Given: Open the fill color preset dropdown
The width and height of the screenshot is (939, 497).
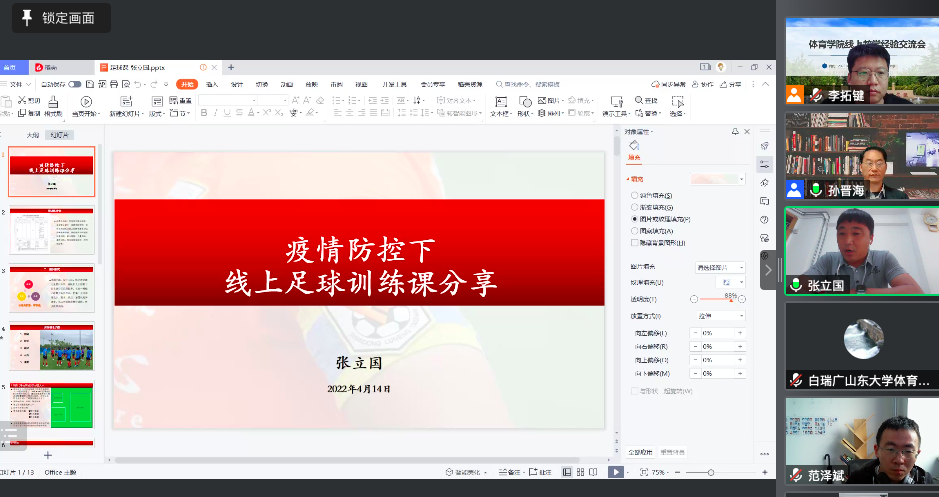Looking at the screenshot, I should point(741,179).
